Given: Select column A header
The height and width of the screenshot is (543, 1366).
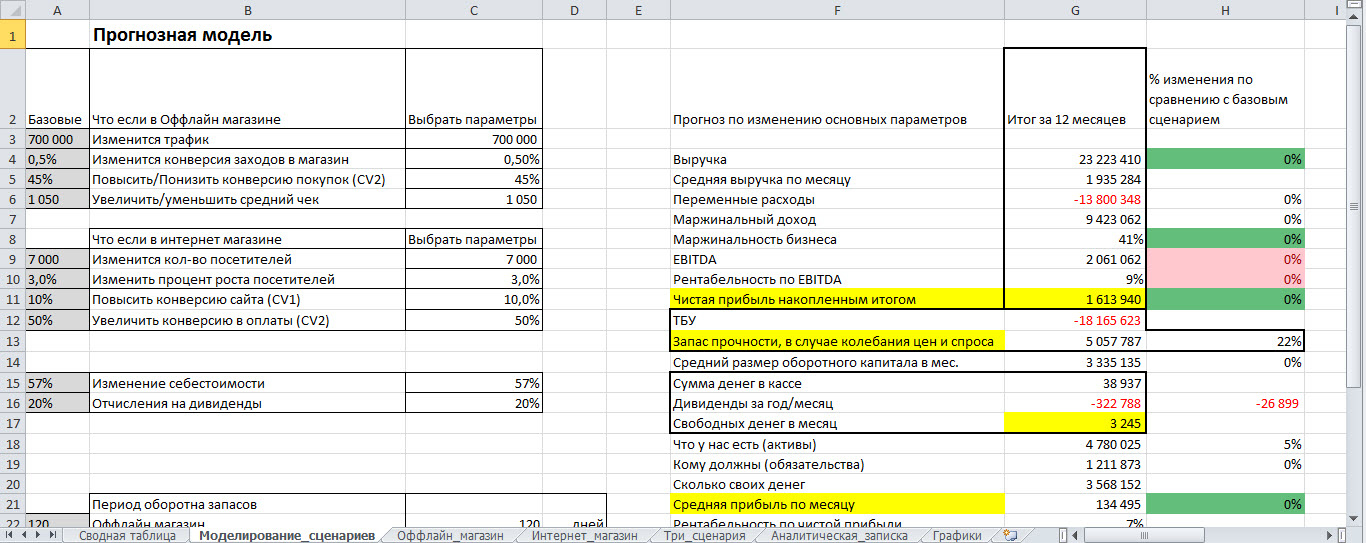Looking at the screenshot, I should click(56, 9).
